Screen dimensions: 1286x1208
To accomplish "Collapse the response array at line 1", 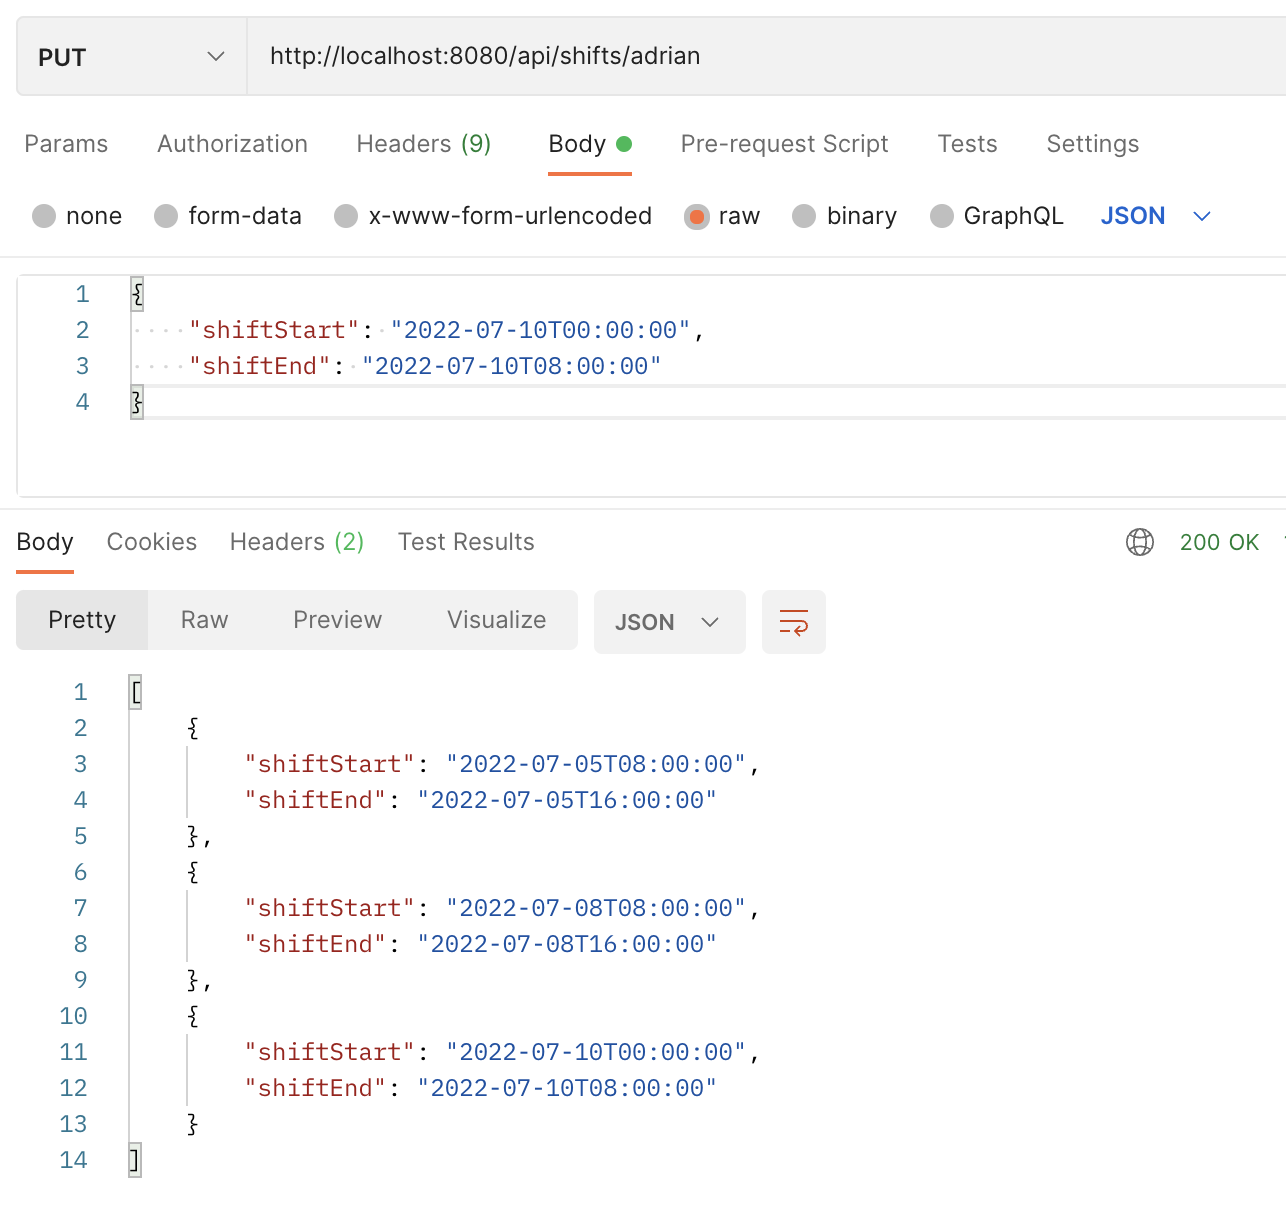I will [x=136, y=692].
